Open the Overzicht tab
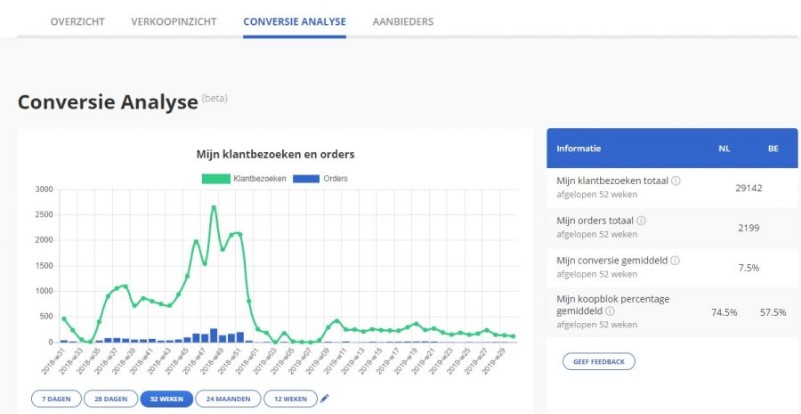The image size is (801, 414). 77,21
